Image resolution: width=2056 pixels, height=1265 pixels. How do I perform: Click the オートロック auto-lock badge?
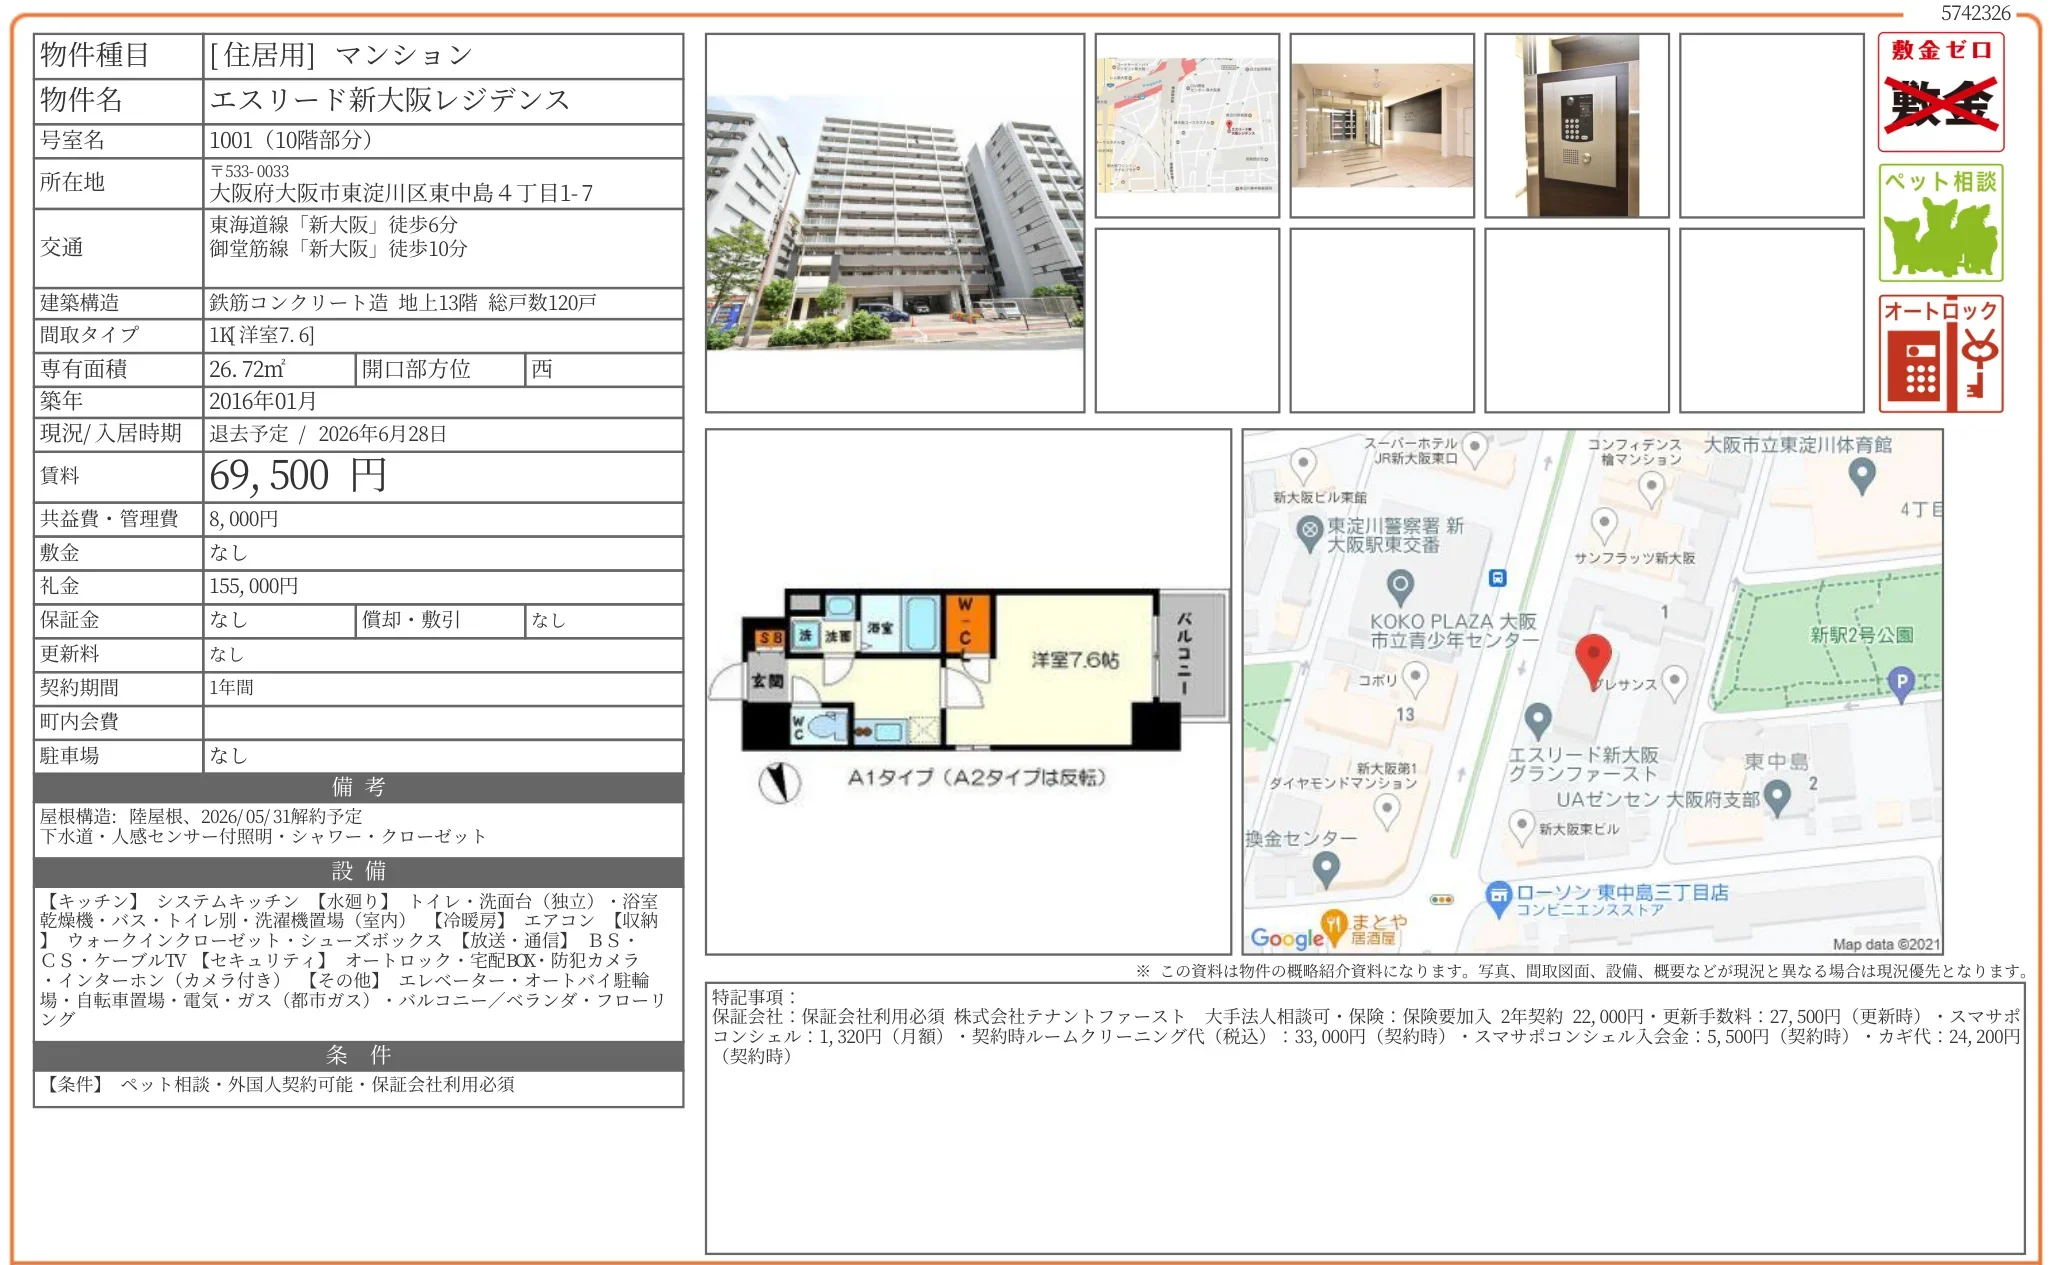pyautogui.click(x=1940, y=354)
